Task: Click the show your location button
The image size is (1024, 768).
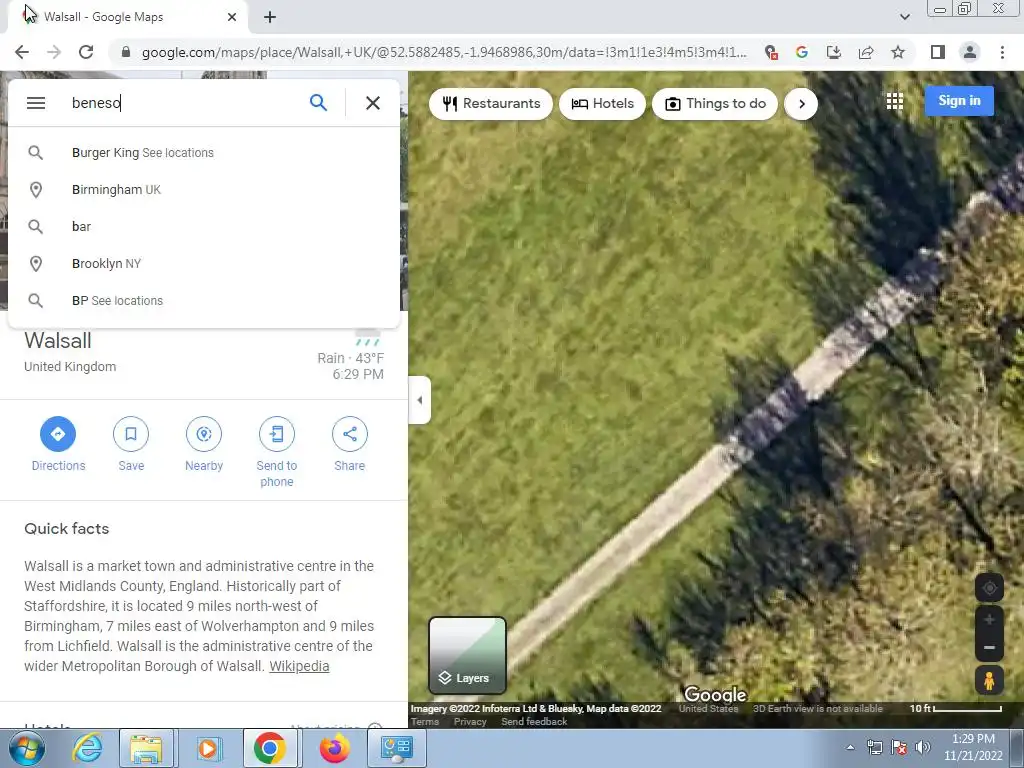Action: click(x=989, y=588)
